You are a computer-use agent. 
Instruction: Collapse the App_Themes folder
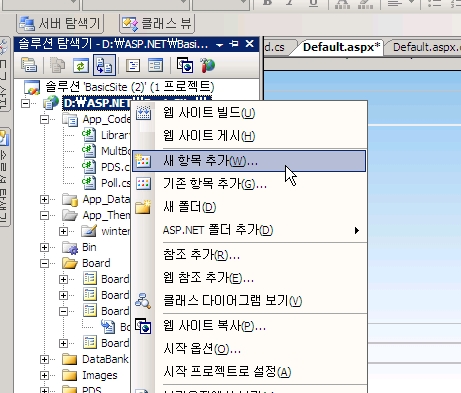pos(44,215)
